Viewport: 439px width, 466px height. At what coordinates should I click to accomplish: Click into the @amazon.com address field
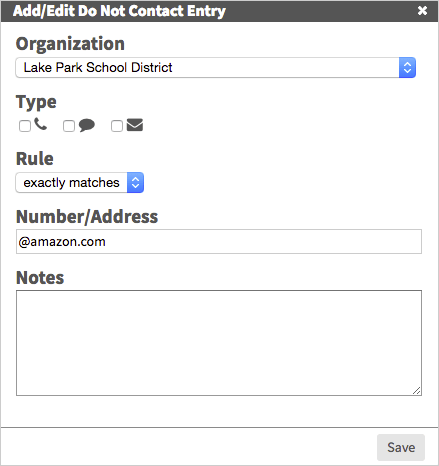(x=219, y=241)
